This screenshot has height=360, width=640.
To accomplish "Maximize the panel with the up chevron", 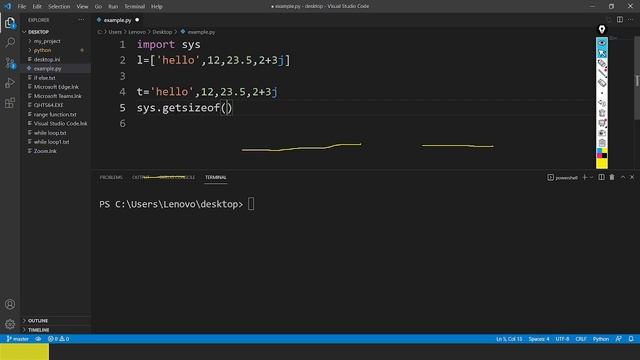I will tap(622, 177).
